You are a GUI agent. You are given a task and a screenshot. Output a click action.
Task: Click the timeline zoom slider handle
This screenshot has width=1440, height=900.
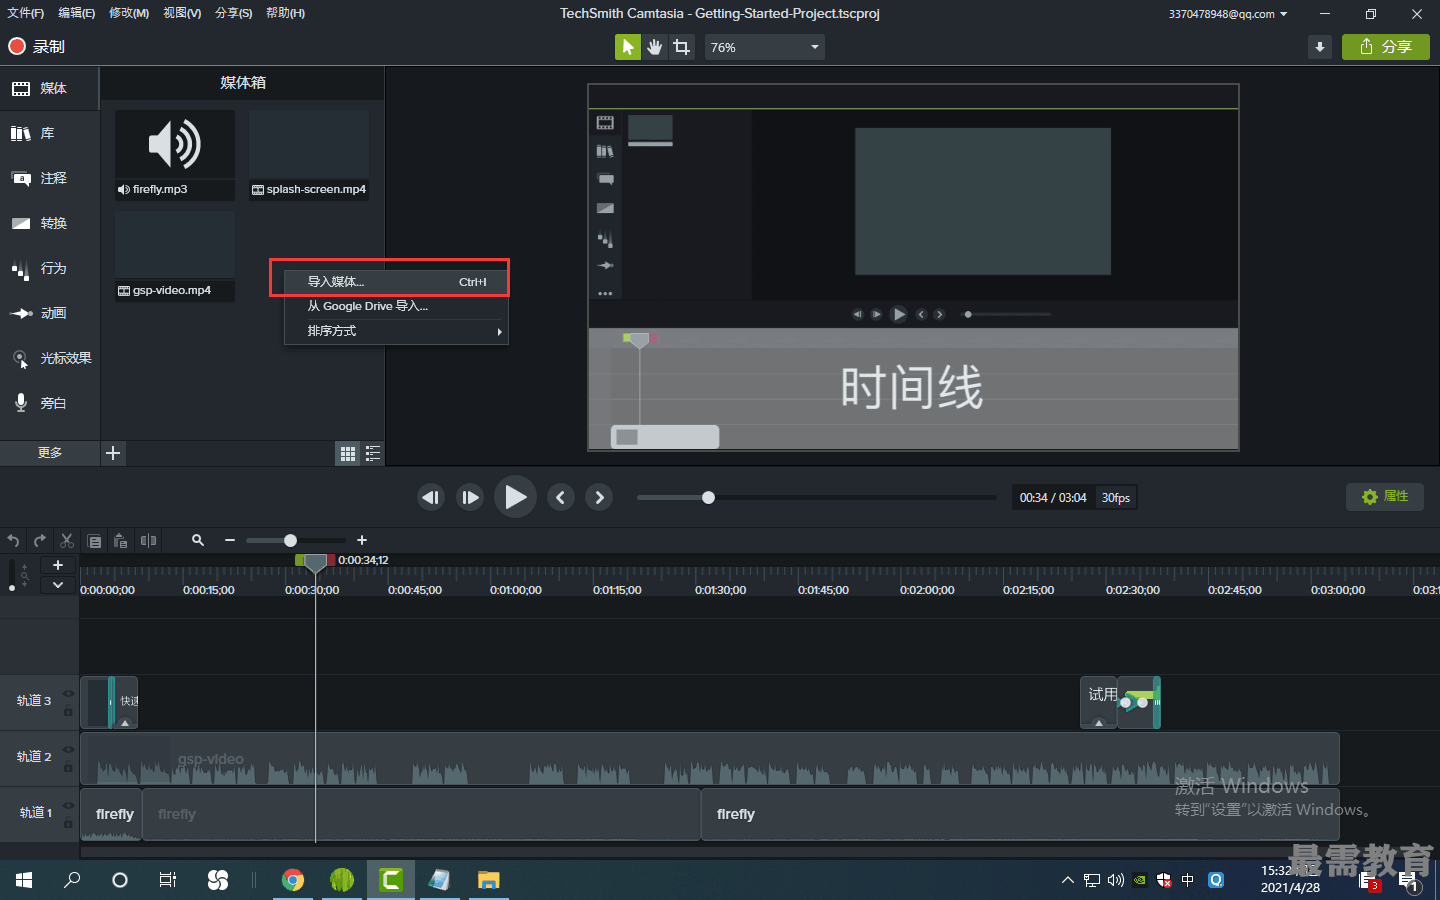click(x=290, y=540)
